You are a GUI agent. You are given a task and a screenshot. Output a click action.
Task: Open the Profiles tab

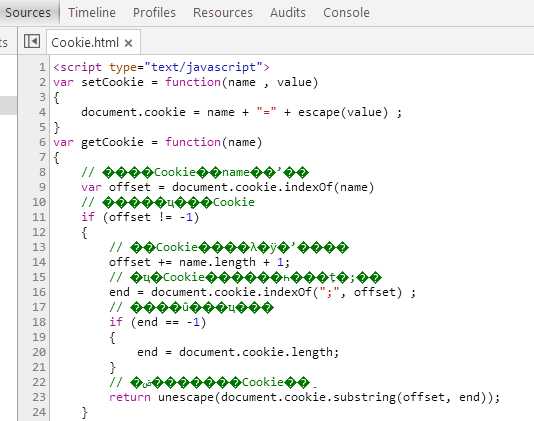click(154, 13)
